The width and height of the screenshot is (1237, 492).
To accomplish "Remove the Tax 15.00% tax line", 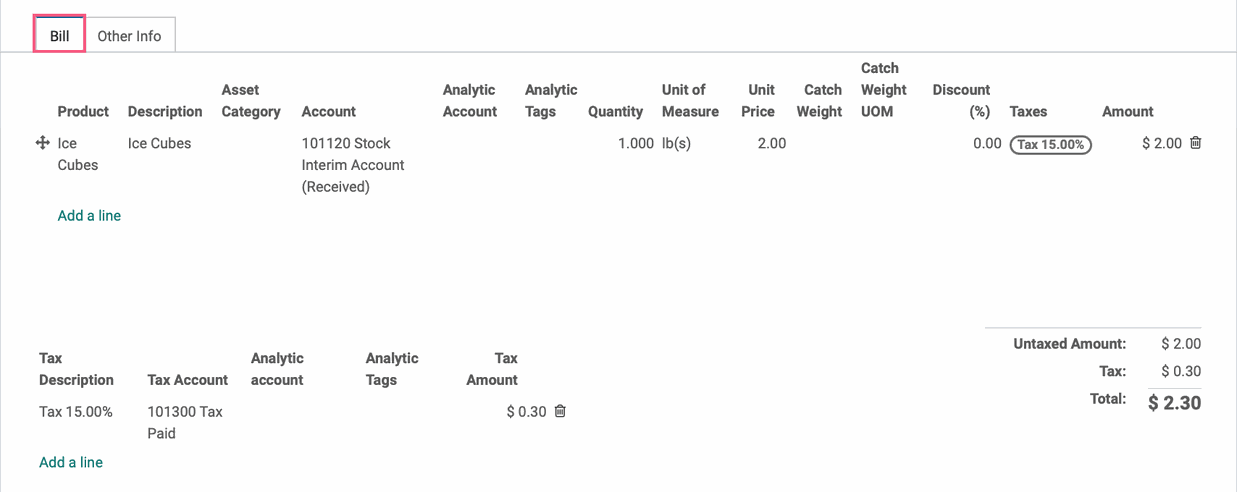I will [560, 411].
